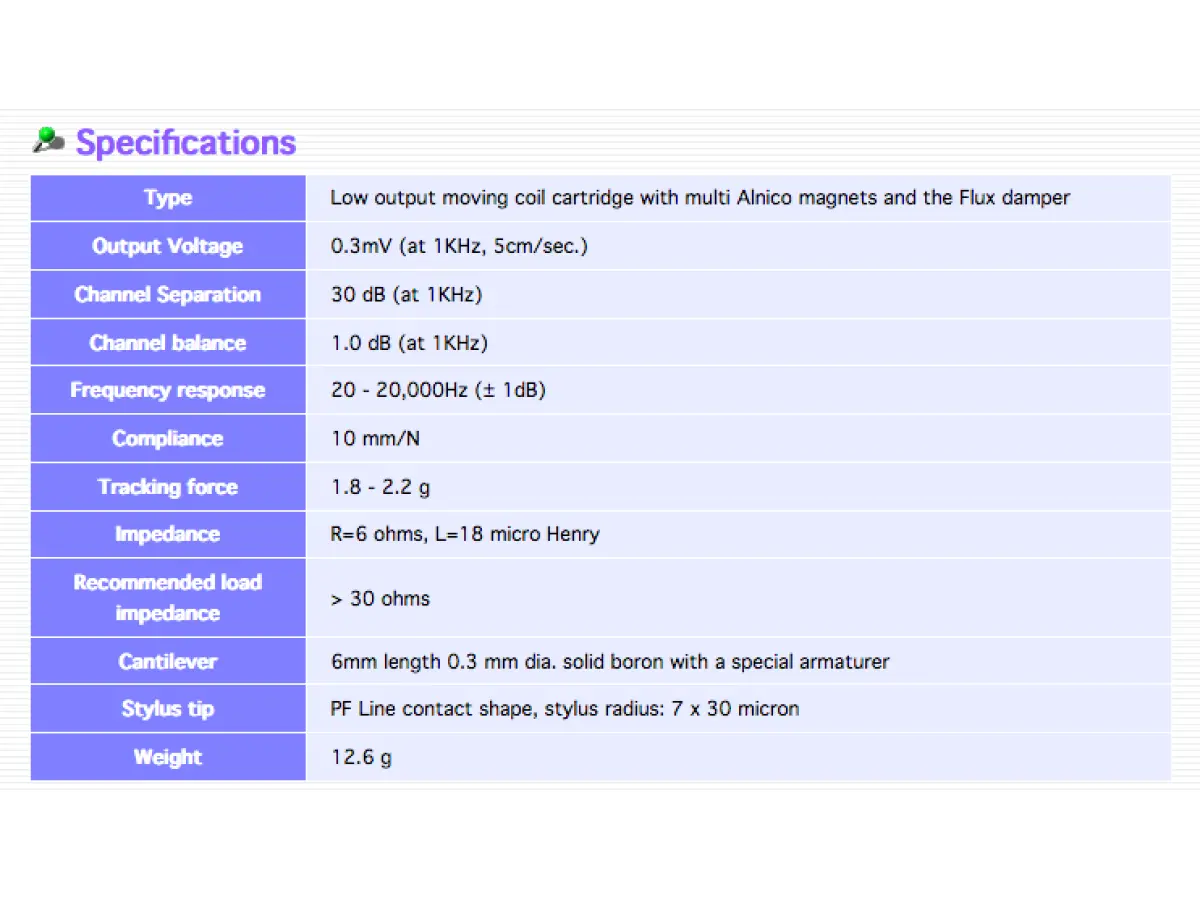This screenshot has width=1200, height=900.
Task: Select the Stylus tip label
Action: point(168,709)
